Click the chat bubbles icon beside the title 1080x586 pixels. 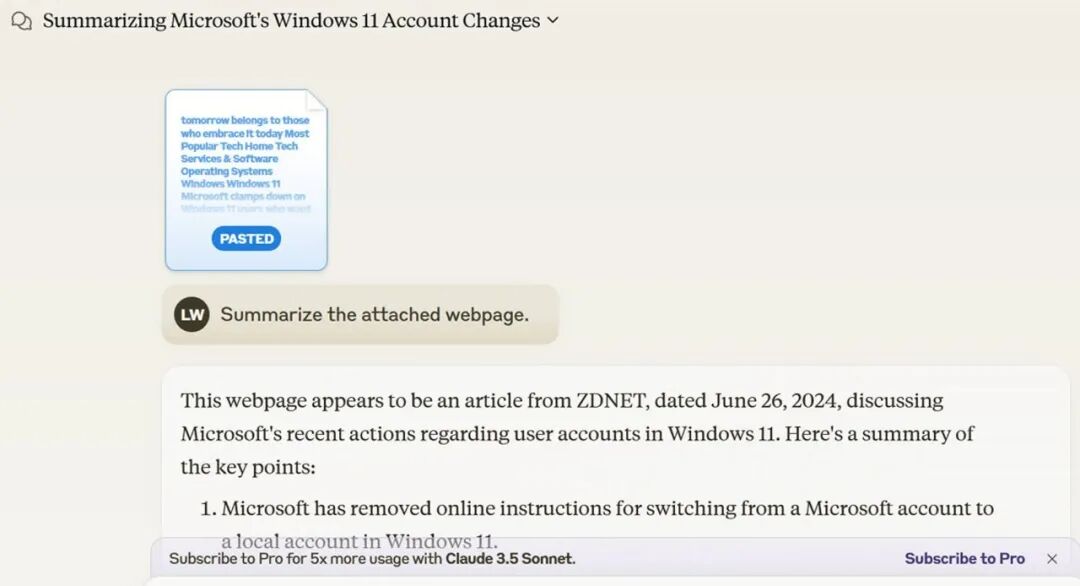tap(22, 21)
